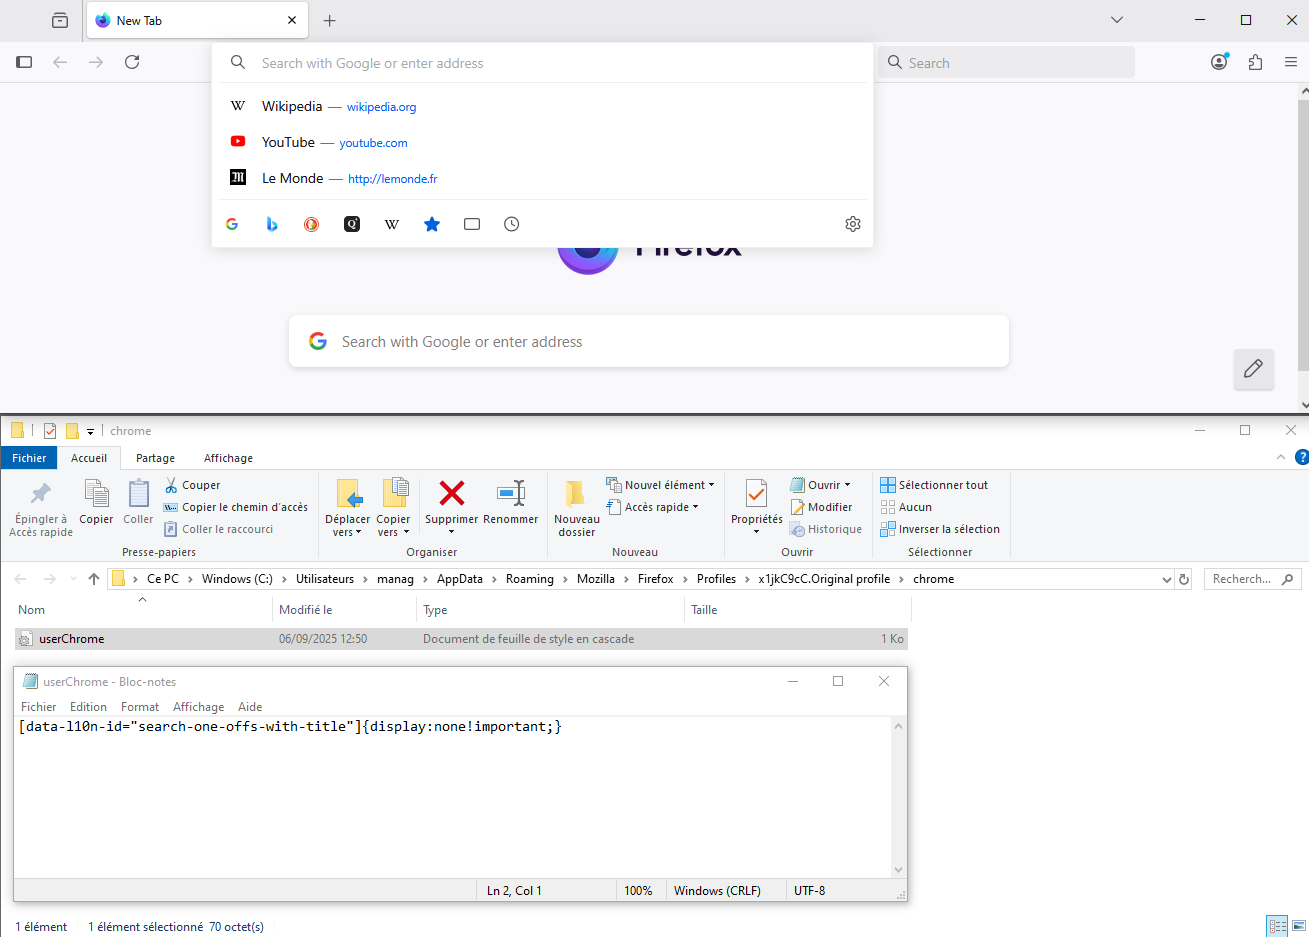Search history via clock icon

click(512, 224)
